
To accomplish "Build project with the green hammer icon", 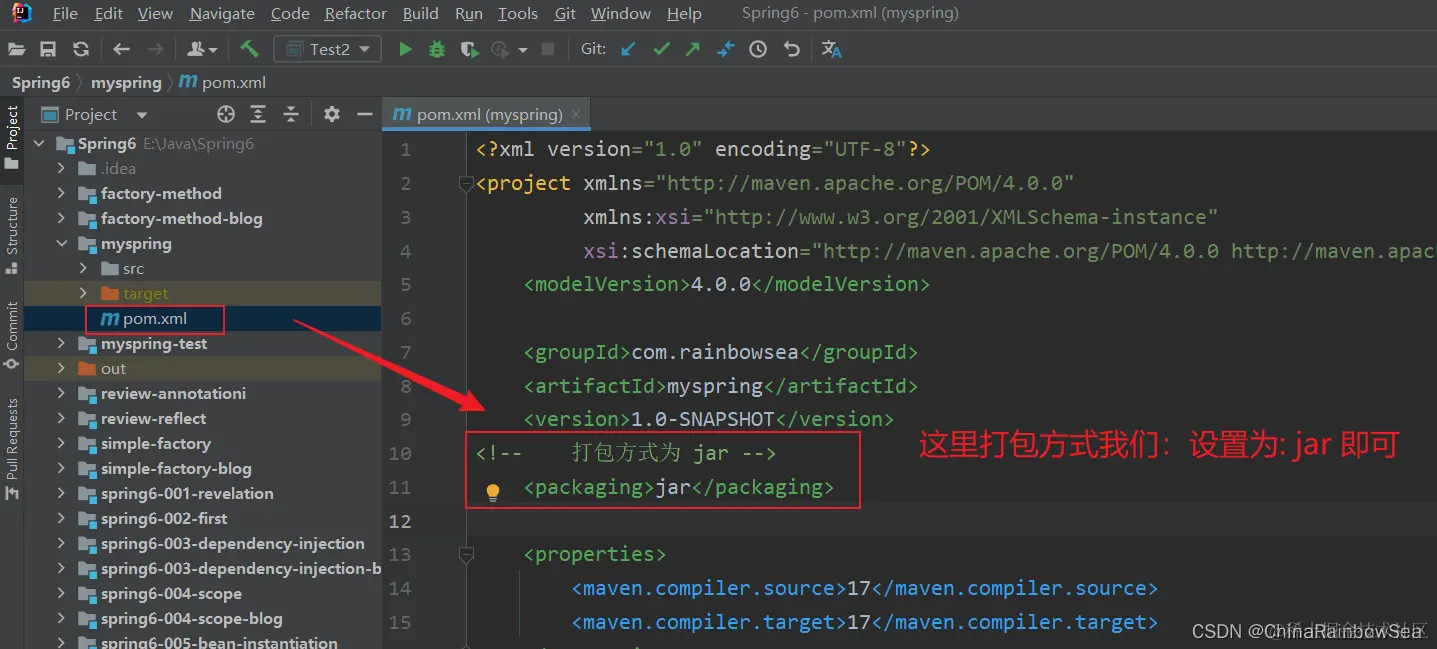I will tap(249, 49).
